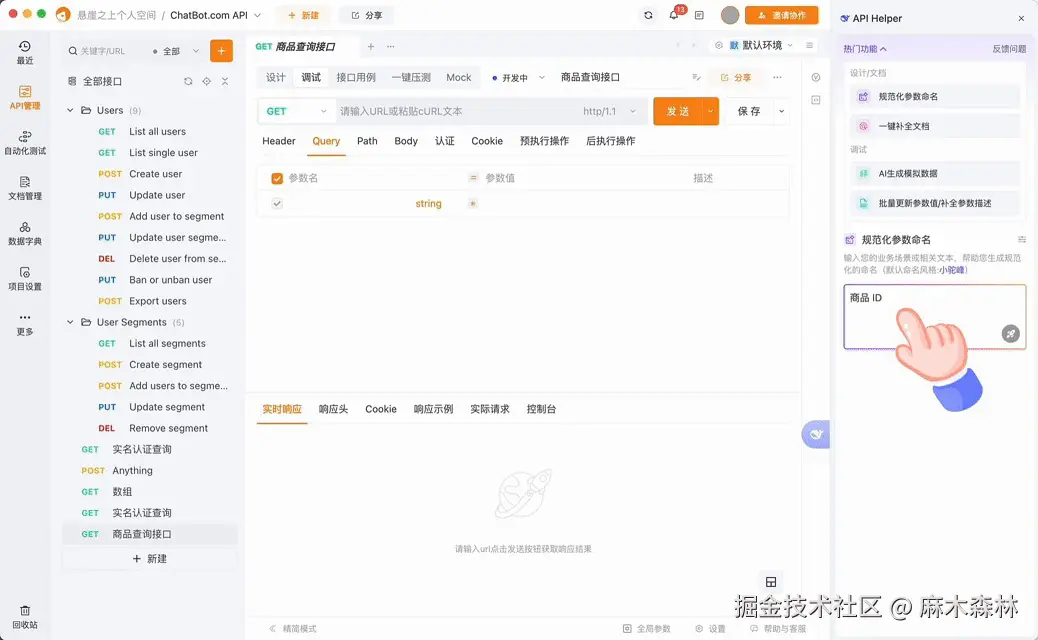
Task: Open the GET method dropdown
Action: (x=296, y=111)
